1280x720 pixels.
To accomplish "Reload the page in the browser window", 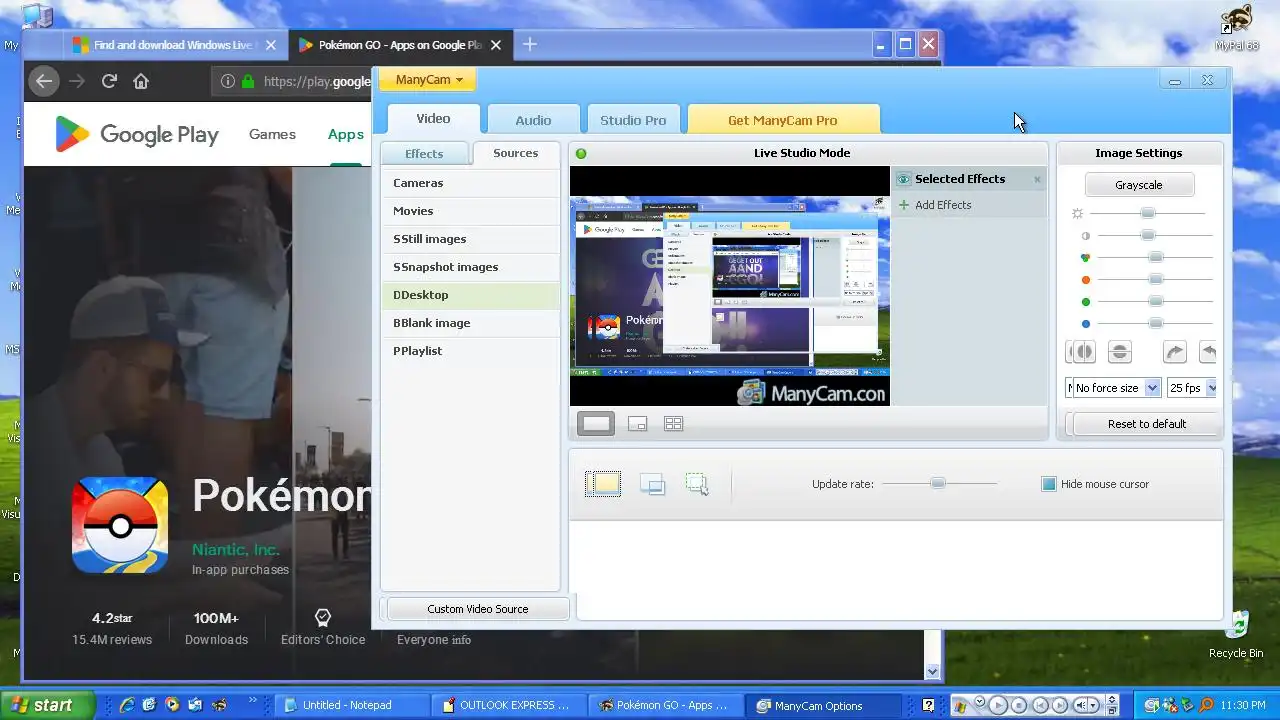I will pos(109,81).
